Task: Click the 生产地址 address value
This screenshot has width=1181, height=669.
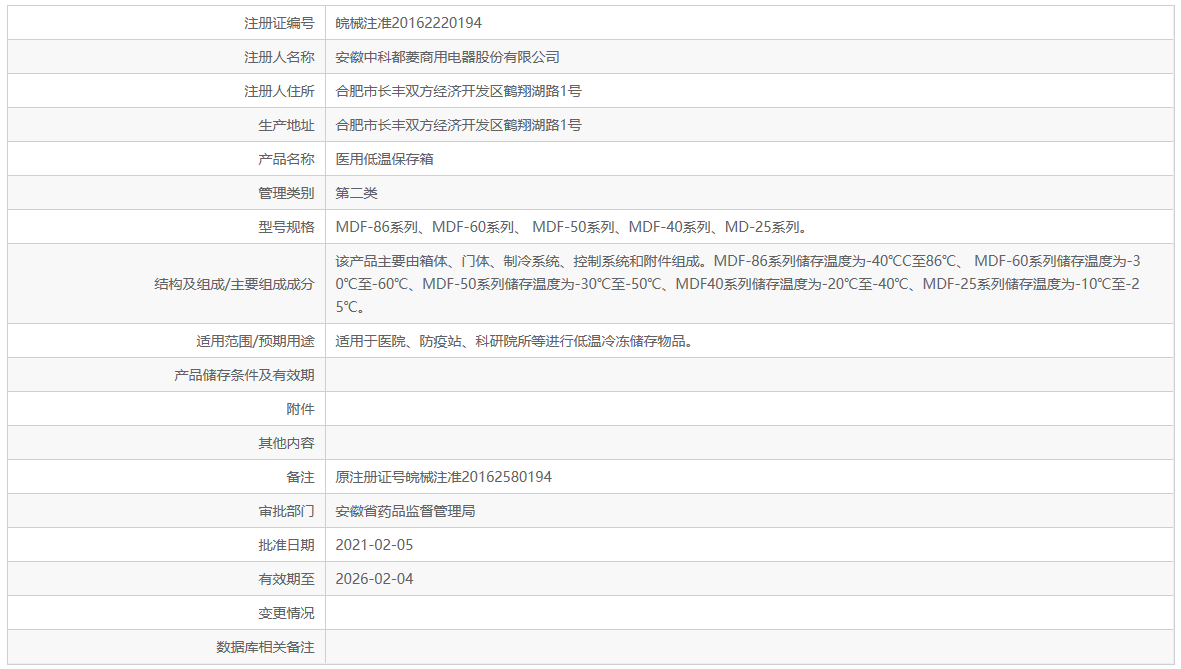Action: 458,125
